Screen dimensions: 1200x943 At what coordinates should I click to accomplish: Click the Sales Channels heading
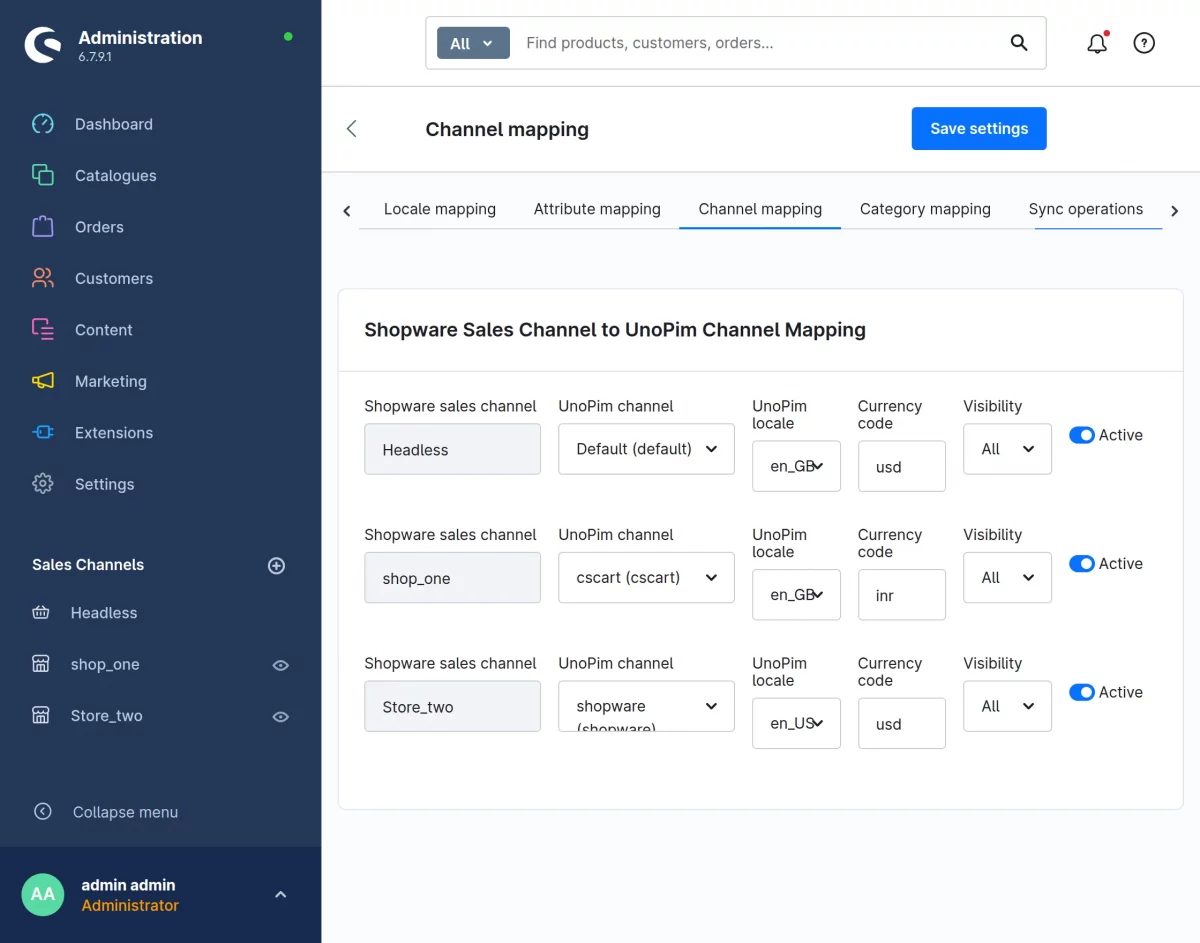click(88, 565)
